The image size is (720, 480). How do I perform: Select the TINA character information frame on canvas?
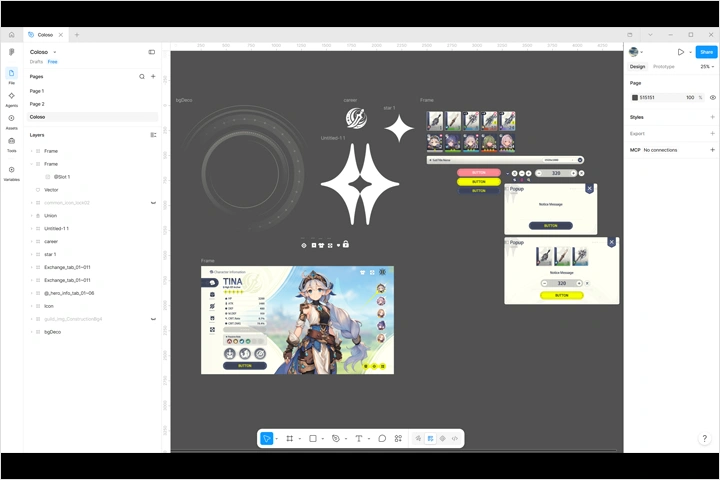(x=297, y=320)
